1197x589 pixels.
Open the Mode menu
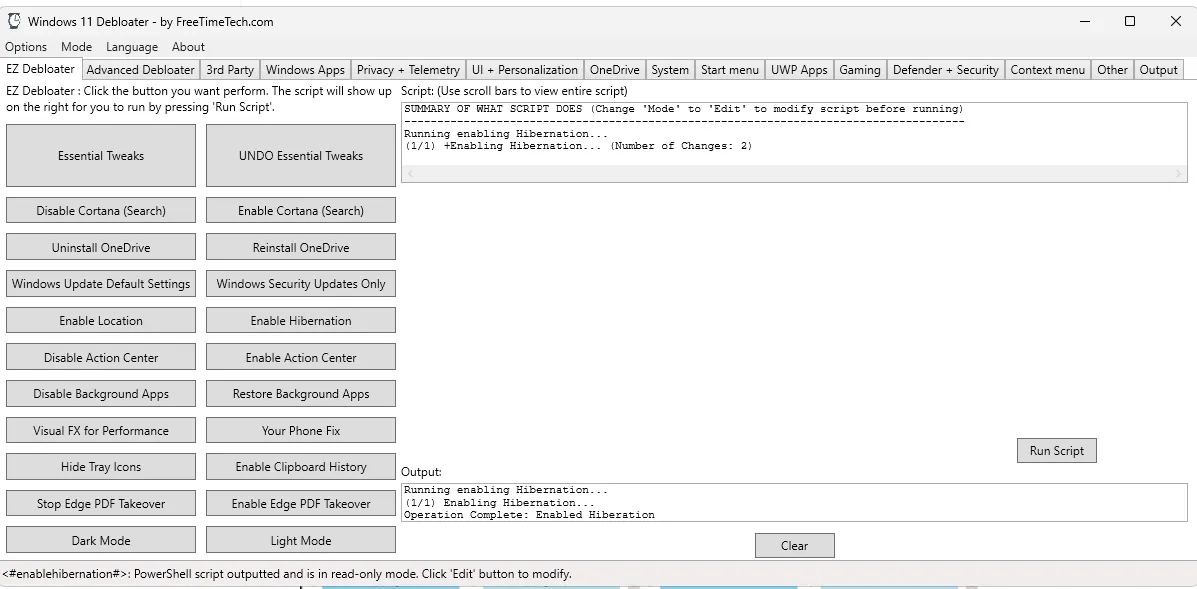click(76, 47)
